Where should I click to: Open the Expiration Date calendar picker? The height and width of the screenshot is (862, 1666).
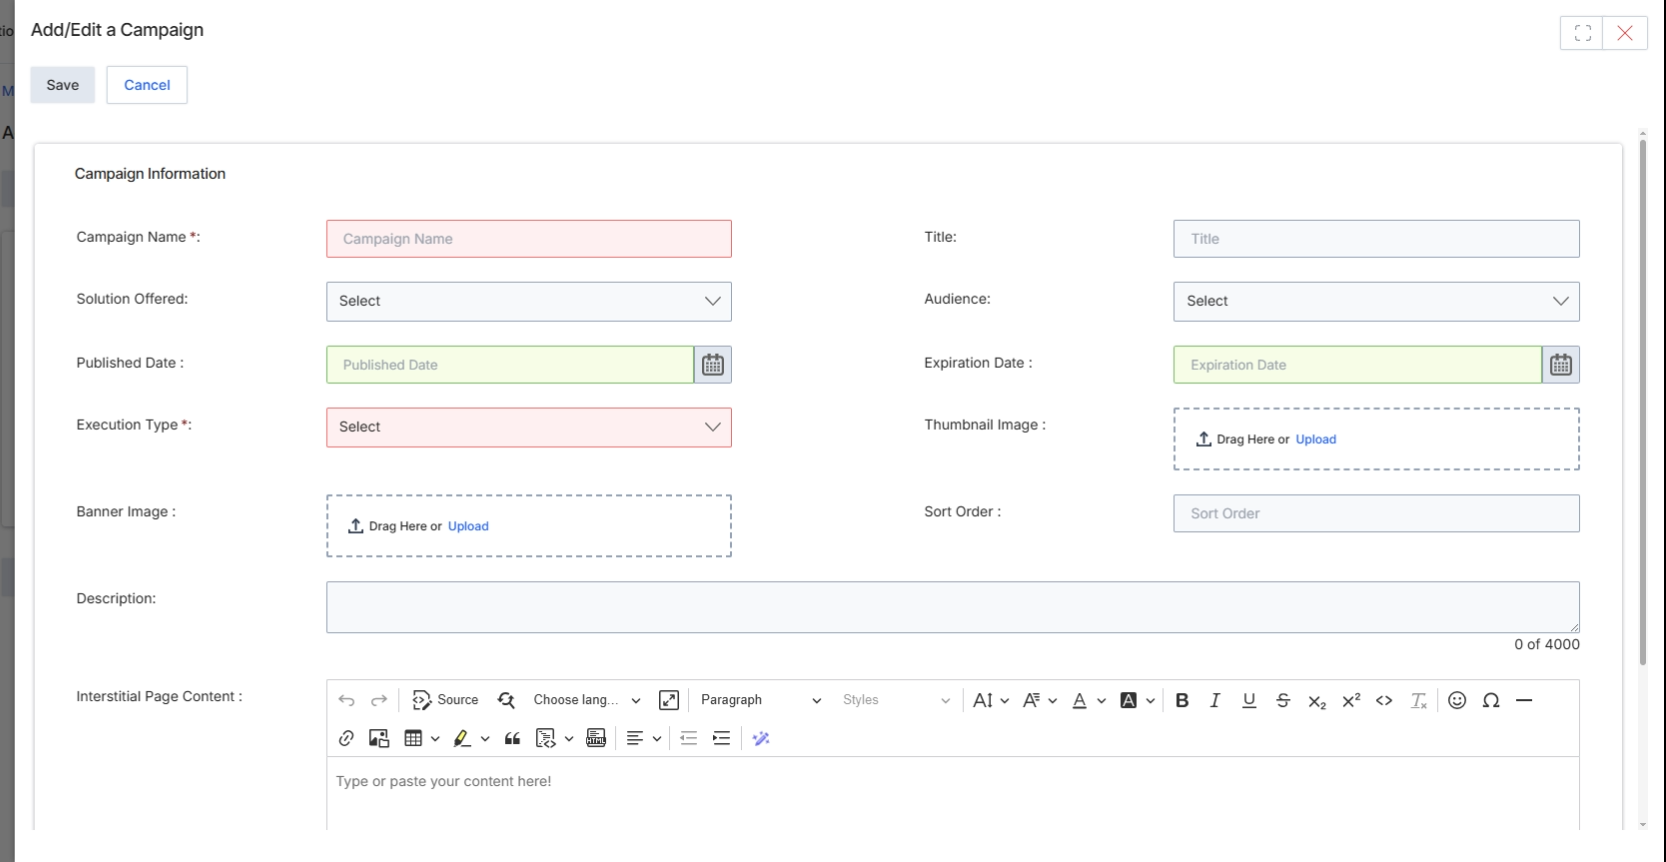[x=1561, y=365]
